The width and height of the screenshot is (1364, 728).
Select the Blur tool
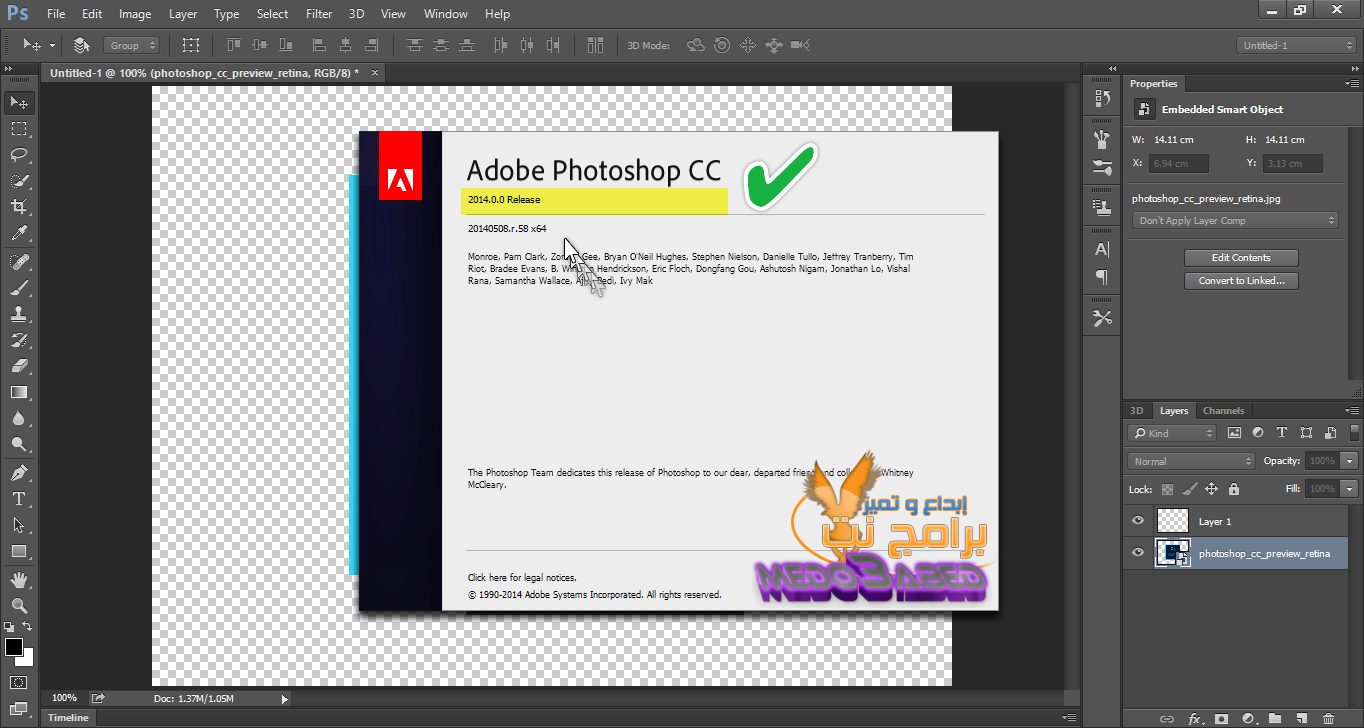pyautogui.click(x=19, y=418)
